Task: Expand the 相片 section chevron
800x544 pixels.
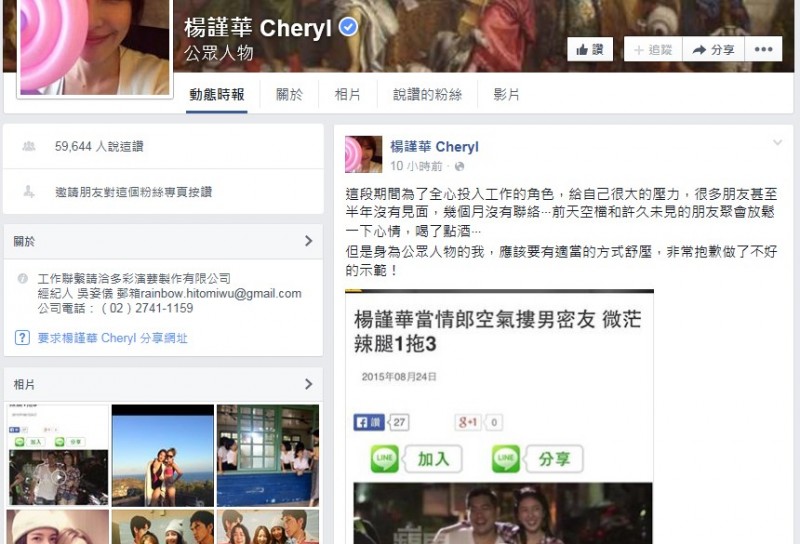Action: click(308, 384)
